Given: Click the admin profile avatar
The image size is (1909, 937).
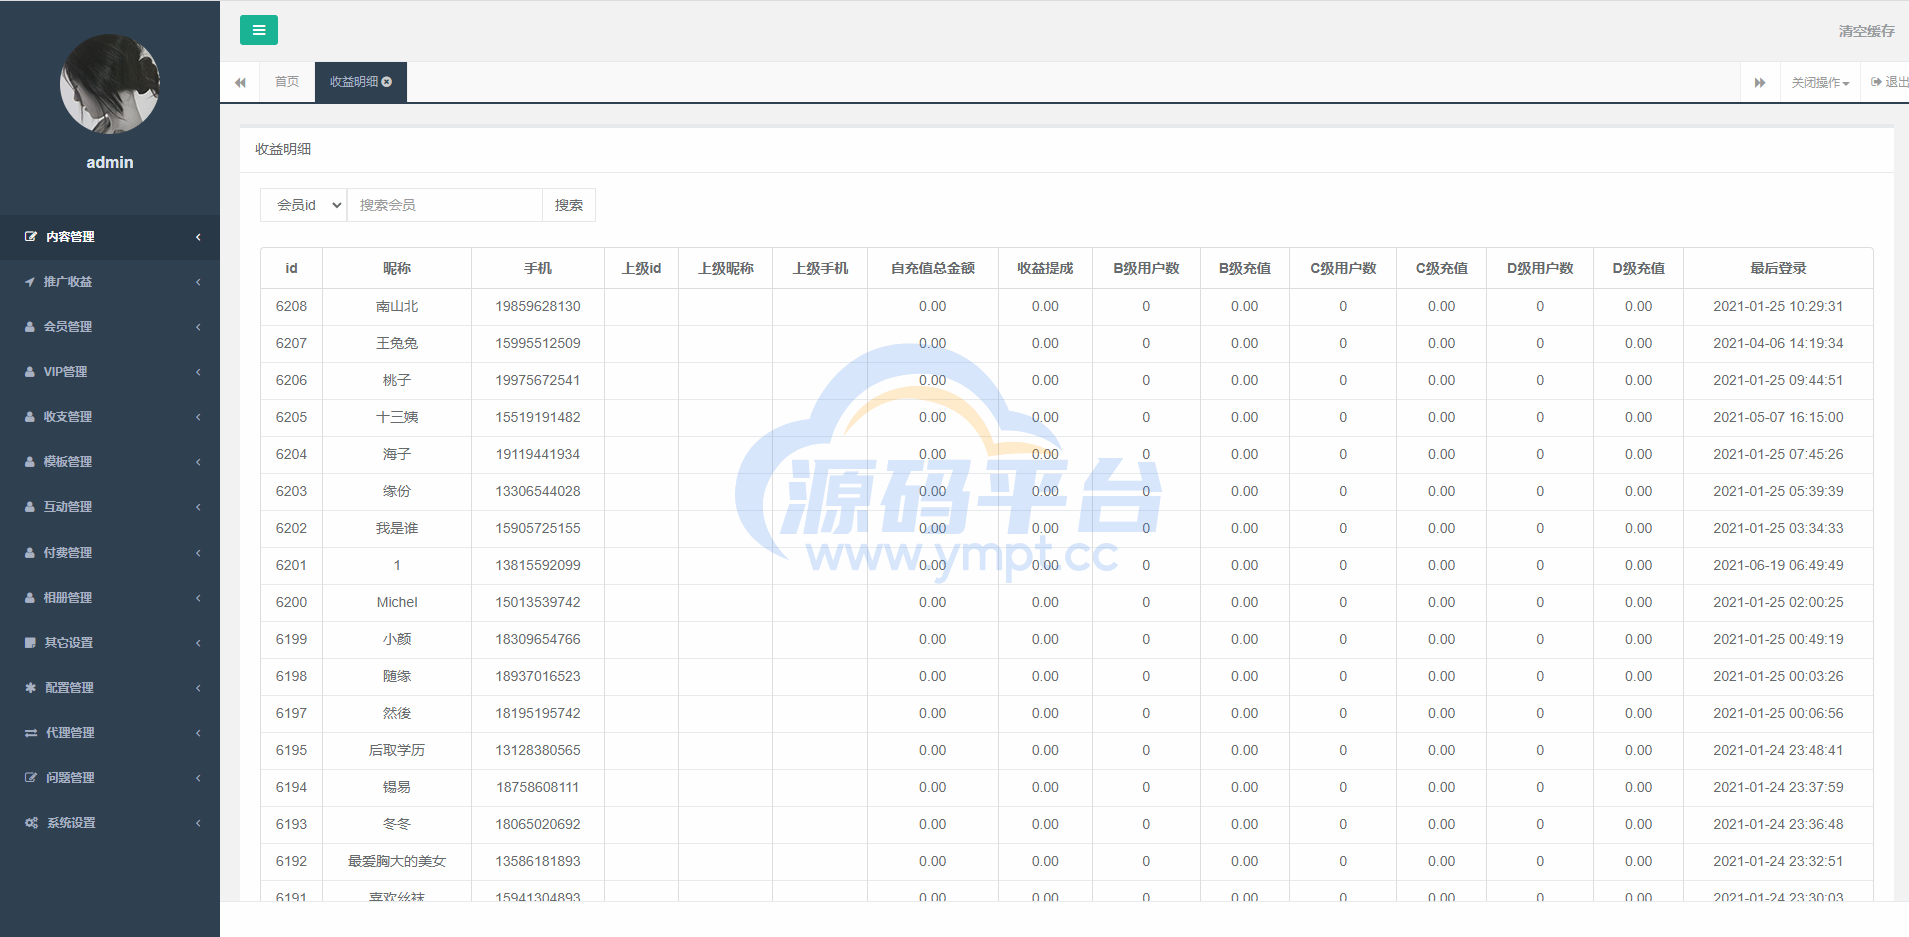Looking at the screenshot, I should (110, 84).
